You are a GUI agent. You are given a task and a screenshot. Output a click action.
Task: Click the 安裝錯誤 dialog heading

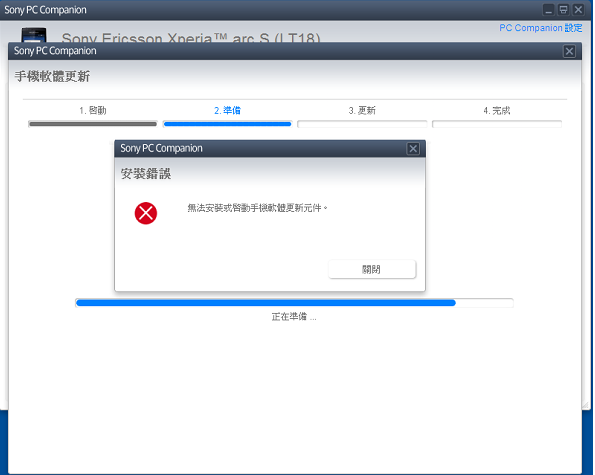pos(146,174)
